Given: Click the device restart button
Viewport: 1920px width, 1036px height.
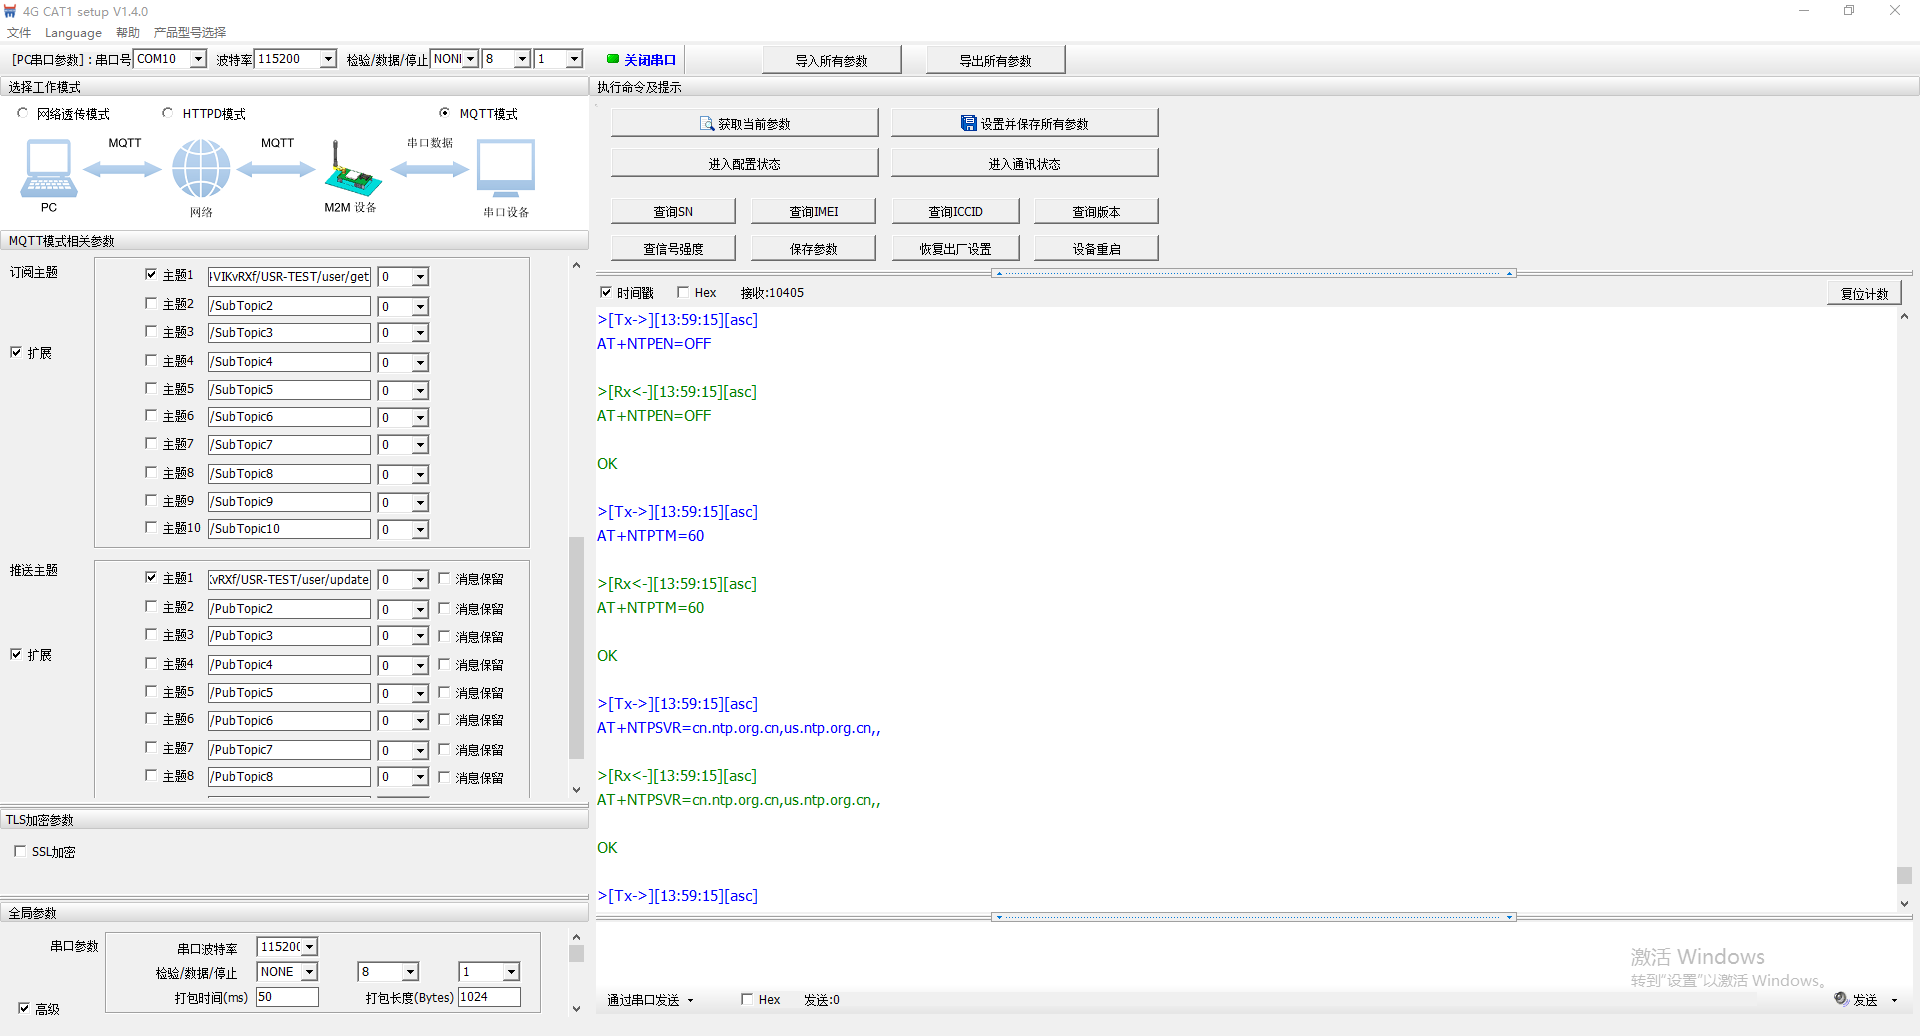Looking at the screenshot, I should [x=1096, y=249].
